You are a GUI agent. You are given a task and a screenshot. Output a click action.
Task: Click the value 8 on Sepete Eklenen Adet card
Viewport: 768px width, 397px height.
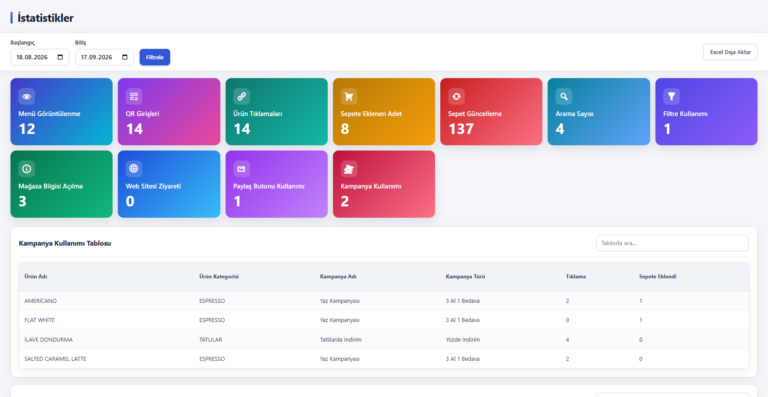pos(345,129)
